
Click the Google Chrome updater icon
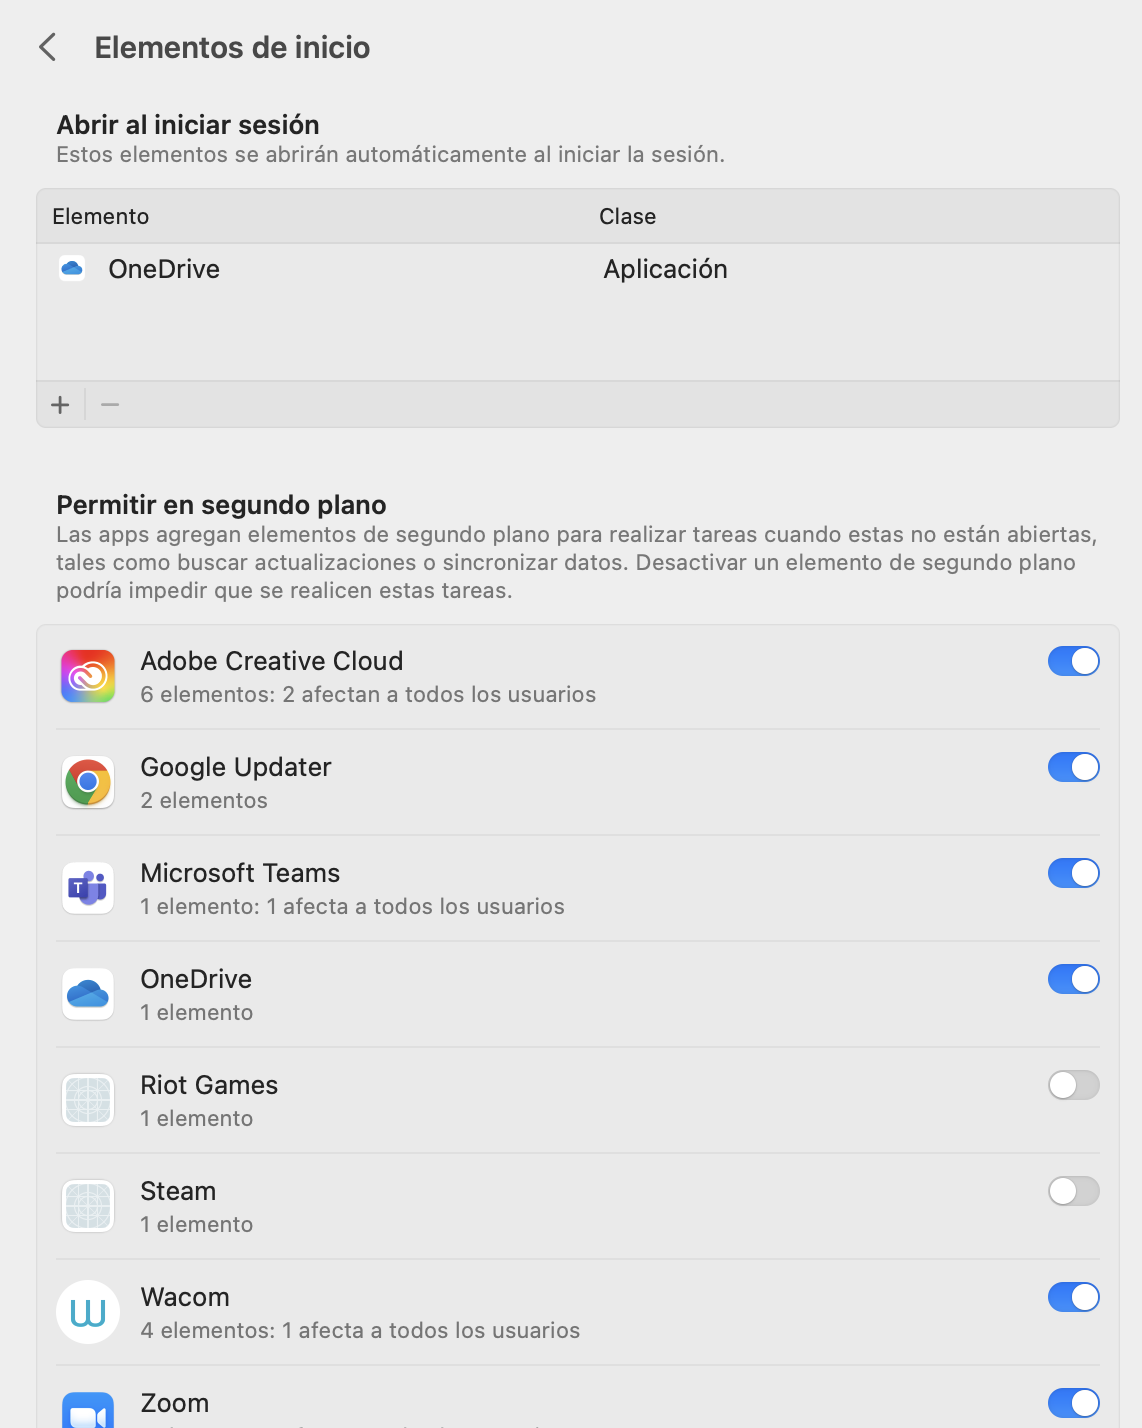(88, 783)
